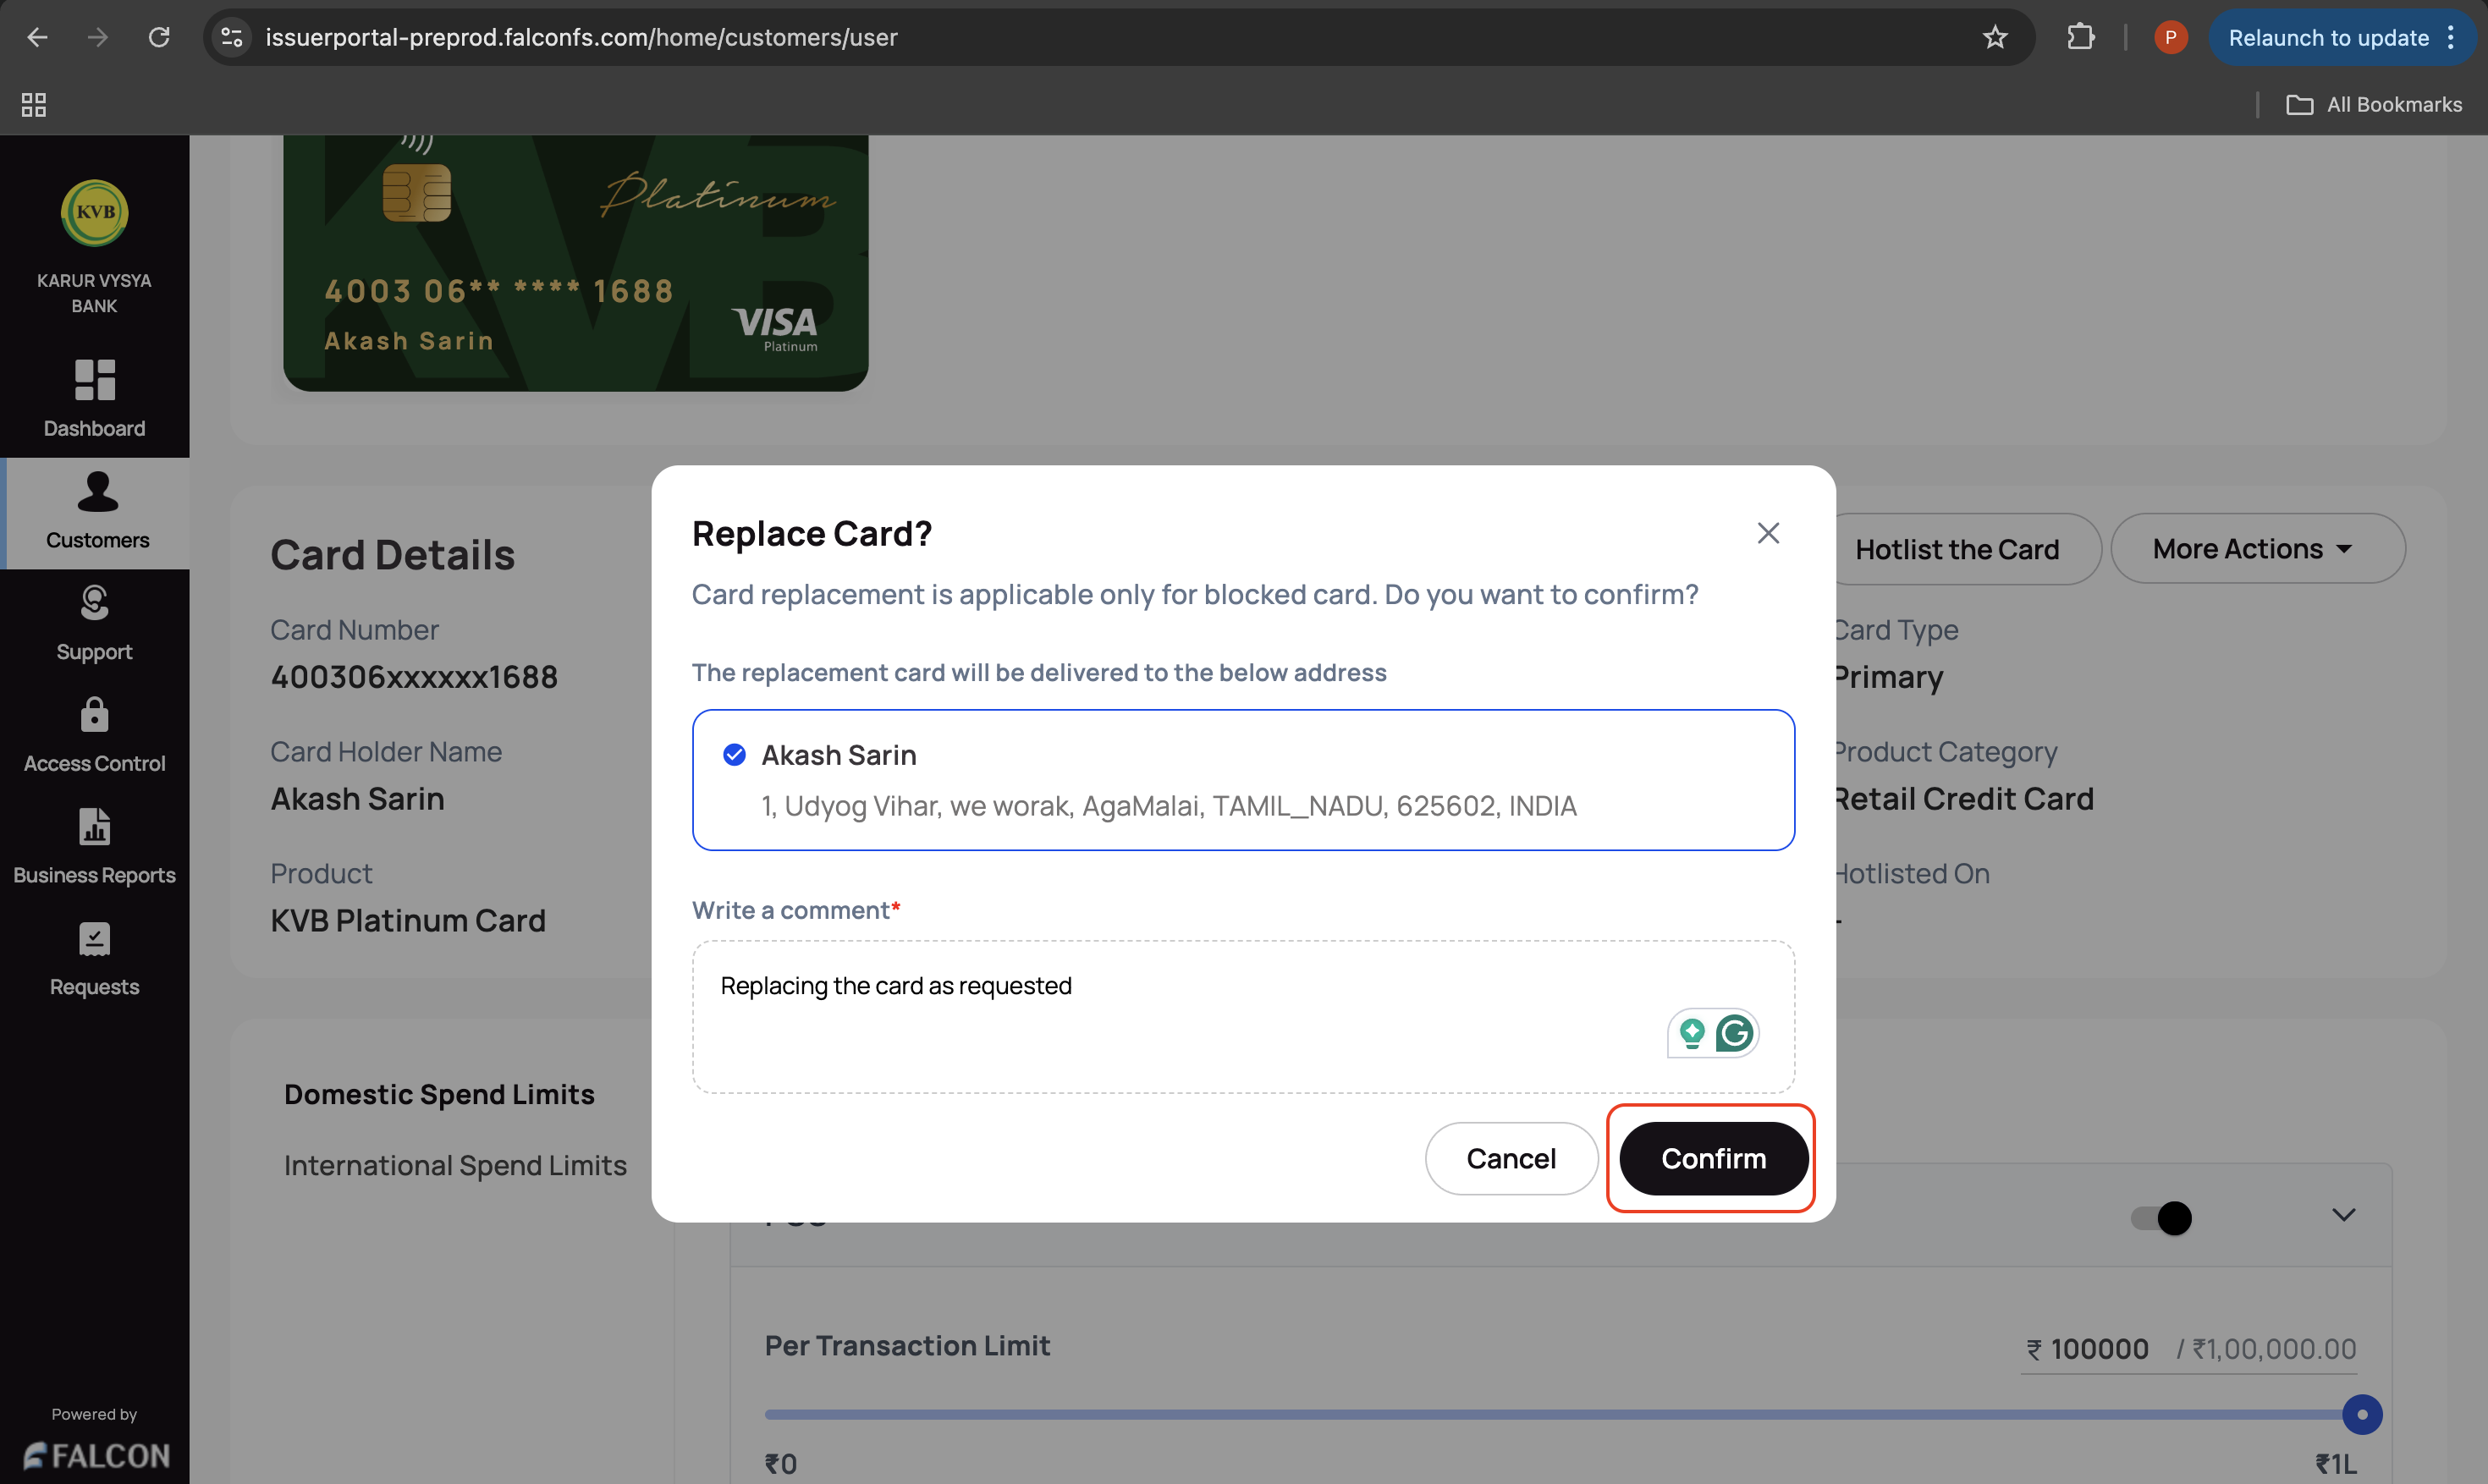Open the Support headset icon

tap(94, 604)
